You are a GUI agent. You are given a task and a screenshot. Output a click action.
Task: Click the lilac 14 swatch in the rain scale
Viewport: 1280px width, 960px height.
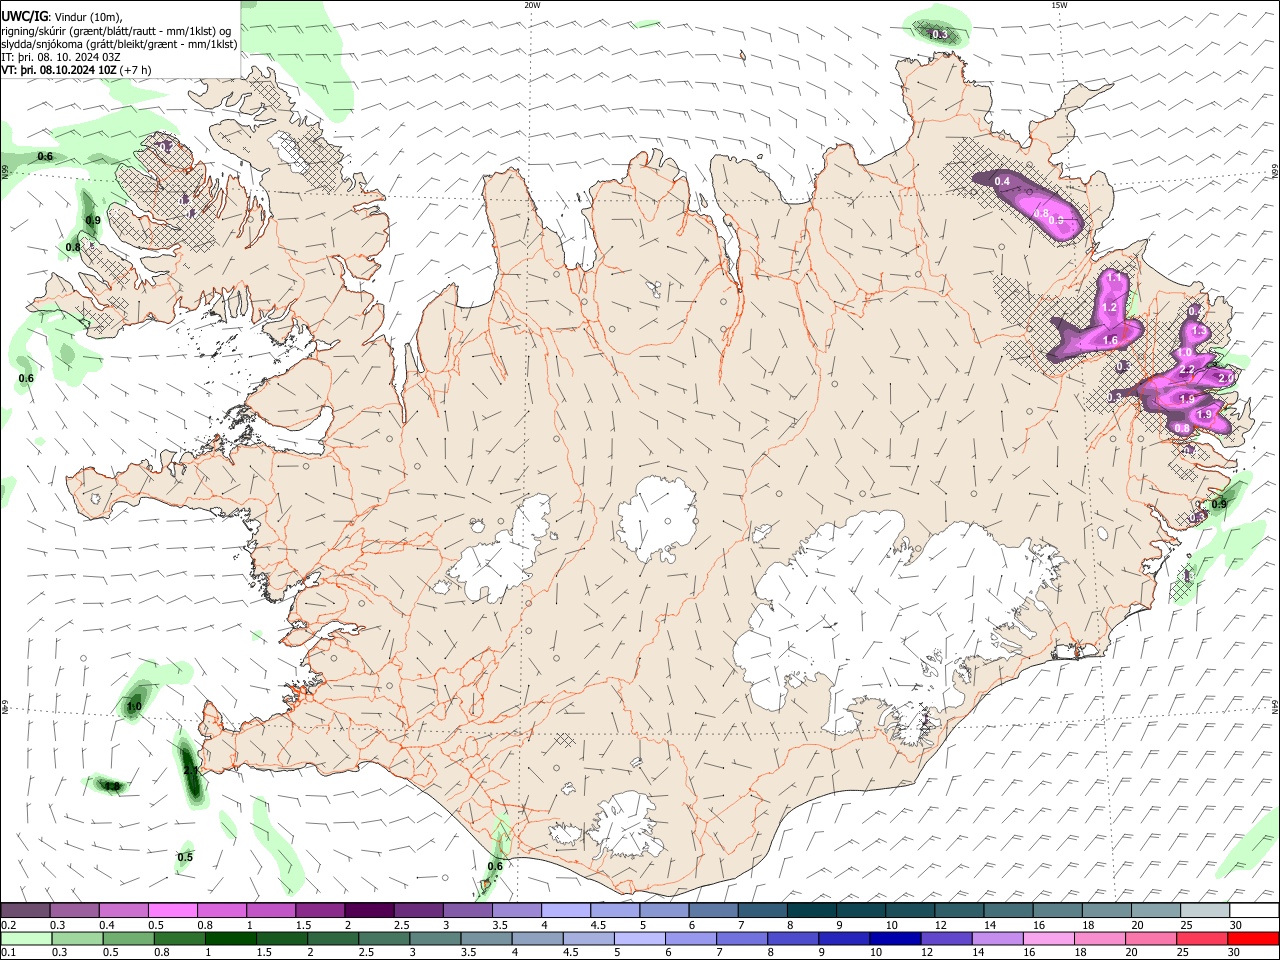point(997,938)
